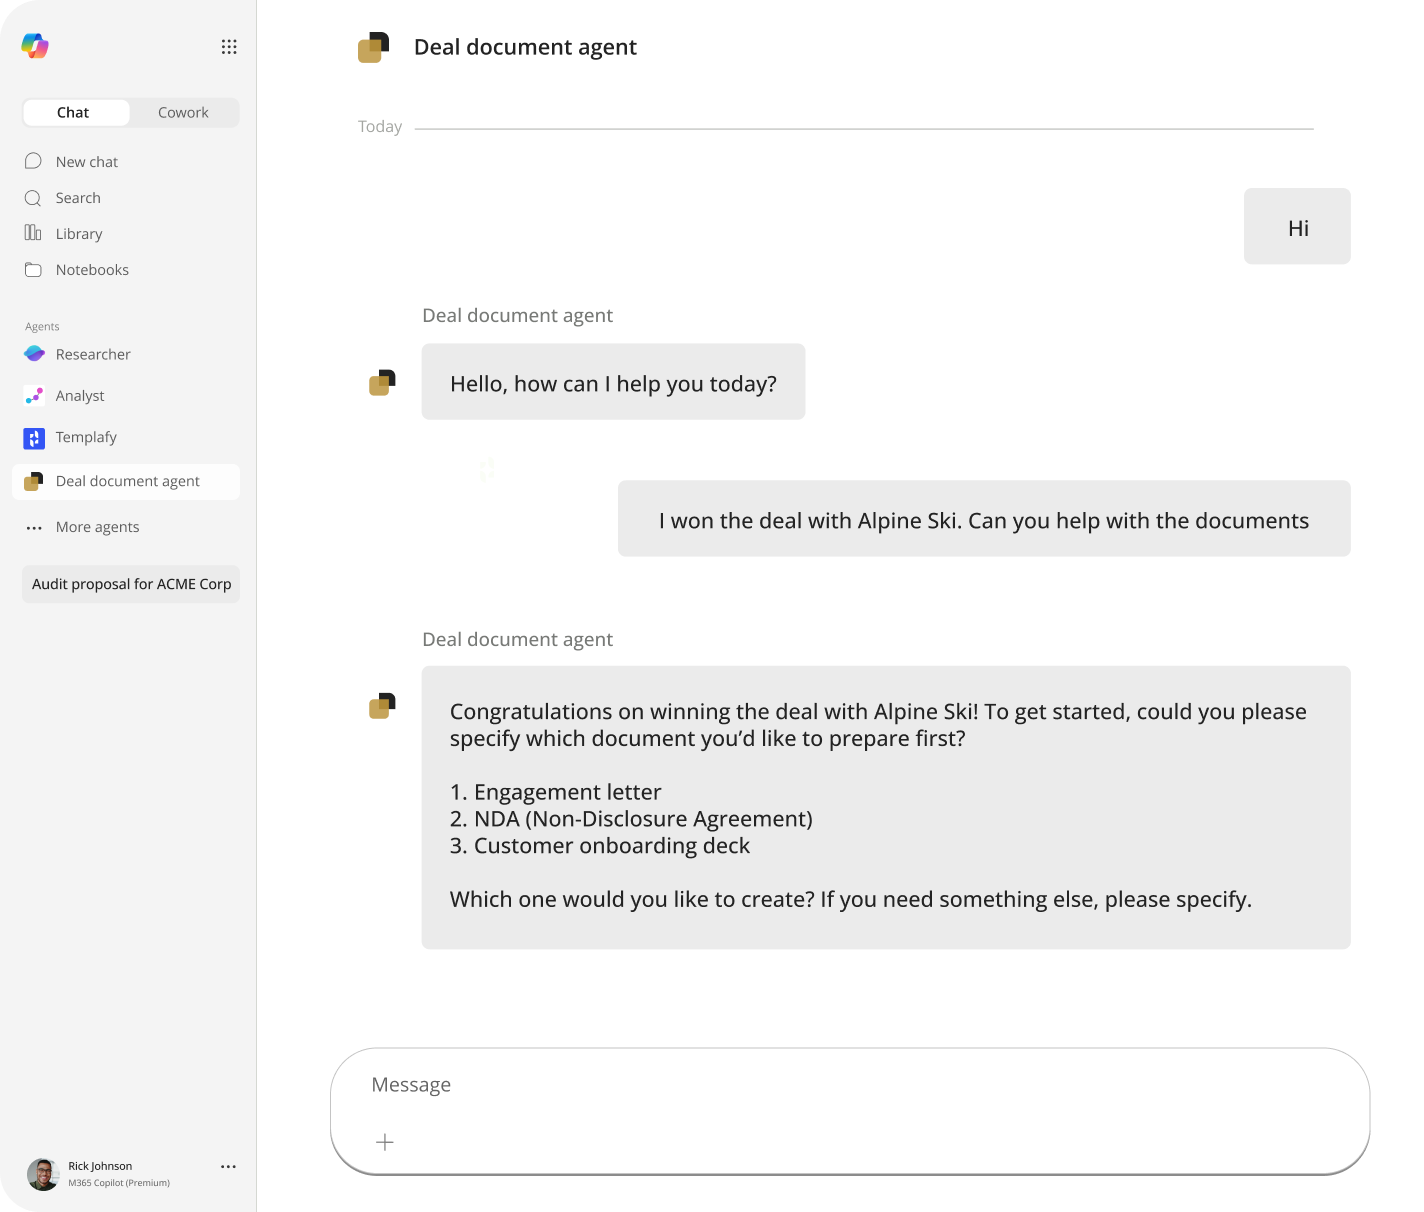The width and height of the screenshot is (1424, 1212).
Task: Open Audit proposal for ACME Corp chat
Action: [x=131, y=584]
